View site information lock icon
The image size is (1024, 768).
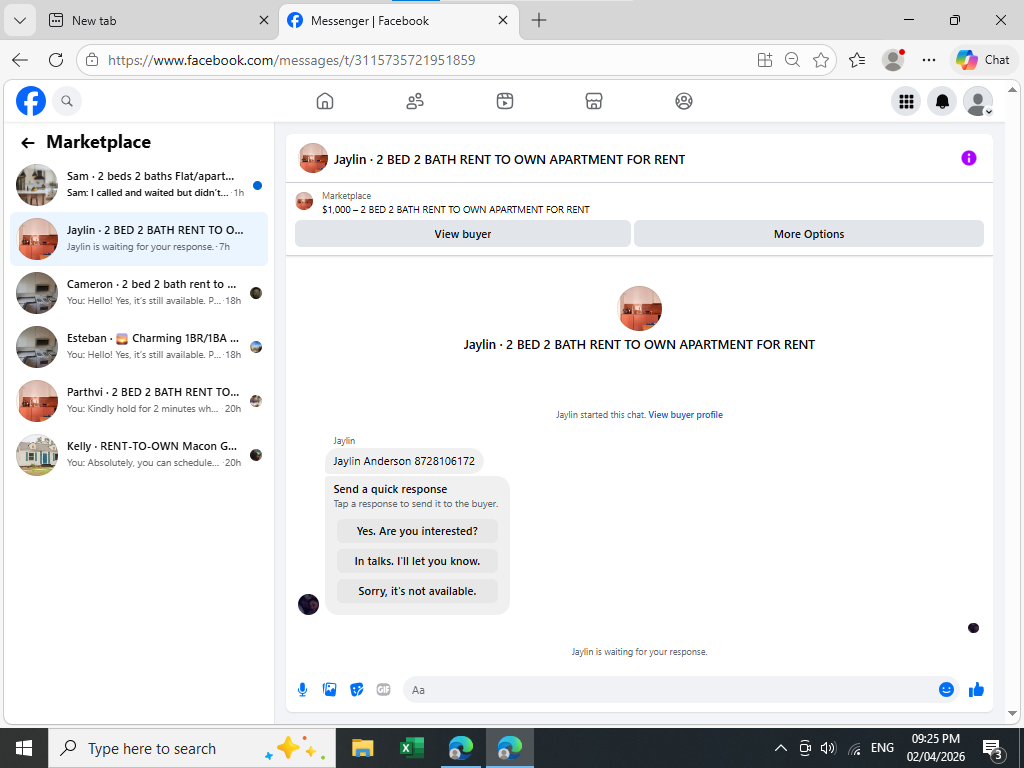pyautogui.click(x=92, y=60)
